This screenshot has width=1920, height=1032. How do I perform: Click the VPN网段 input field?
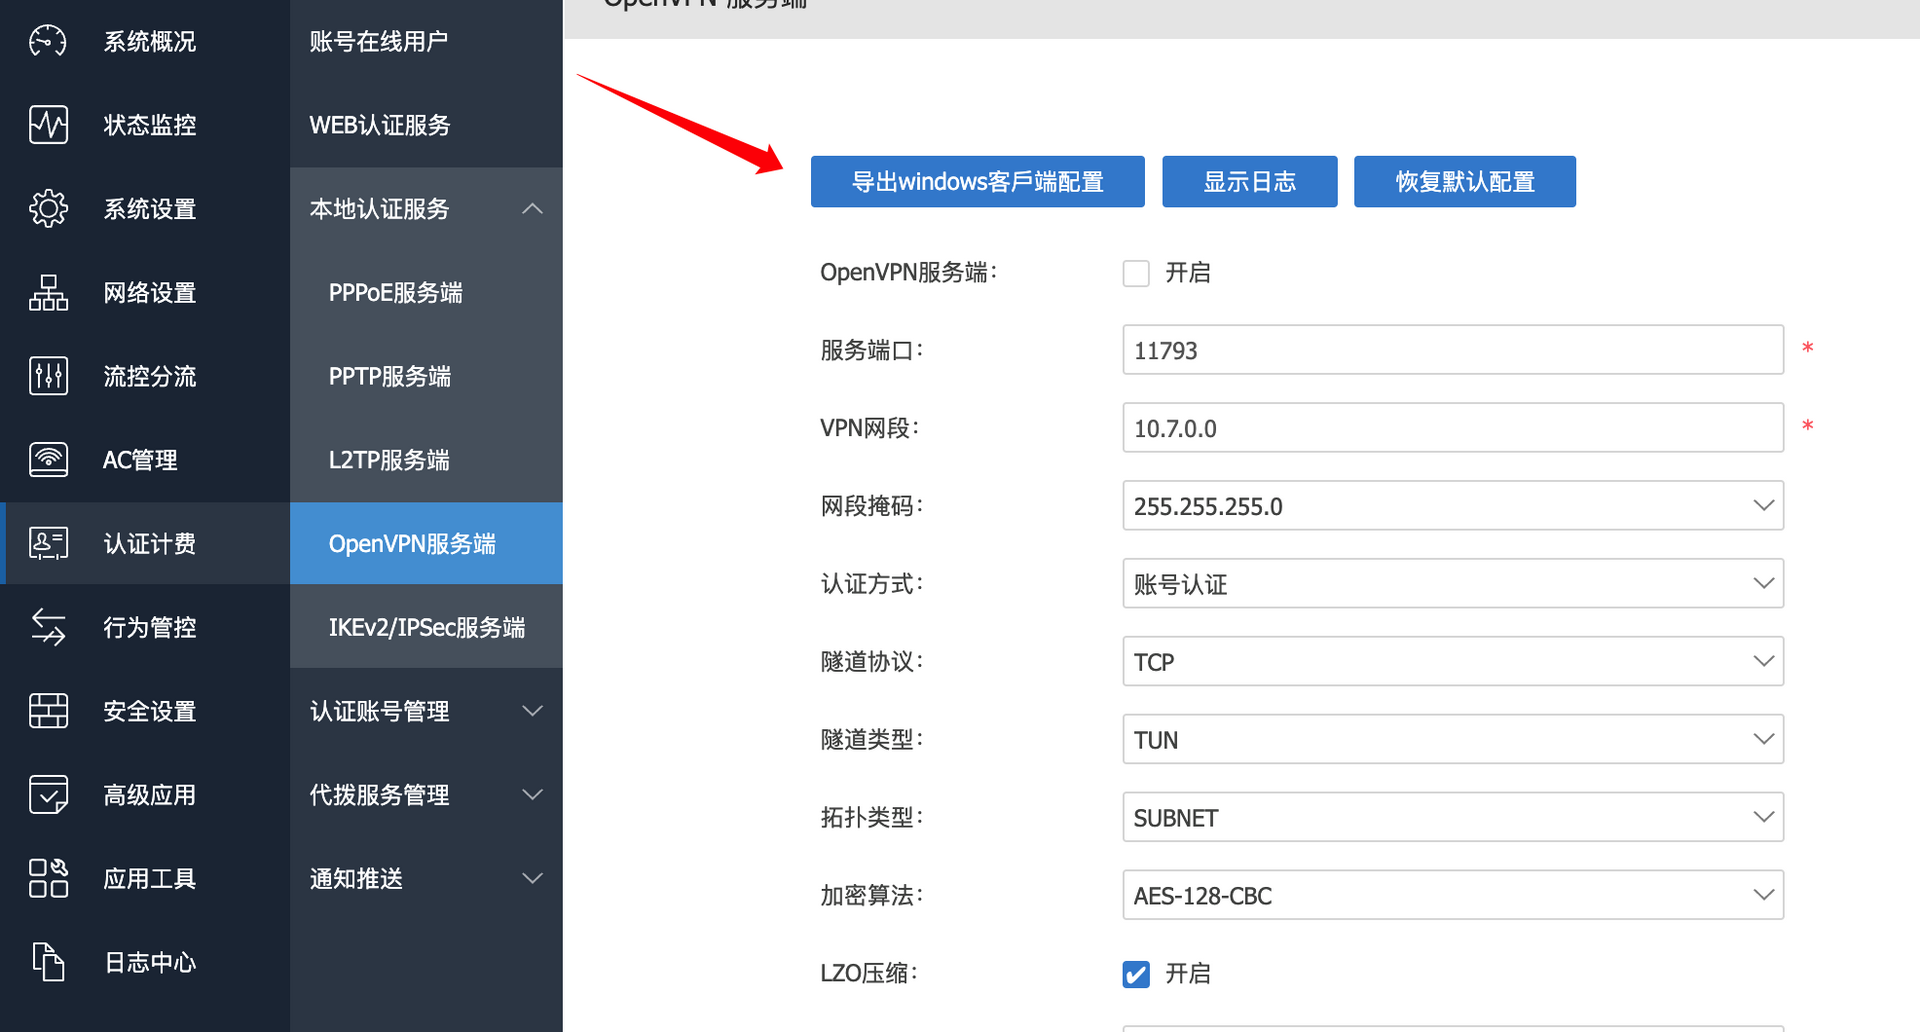coord(1453,428)
